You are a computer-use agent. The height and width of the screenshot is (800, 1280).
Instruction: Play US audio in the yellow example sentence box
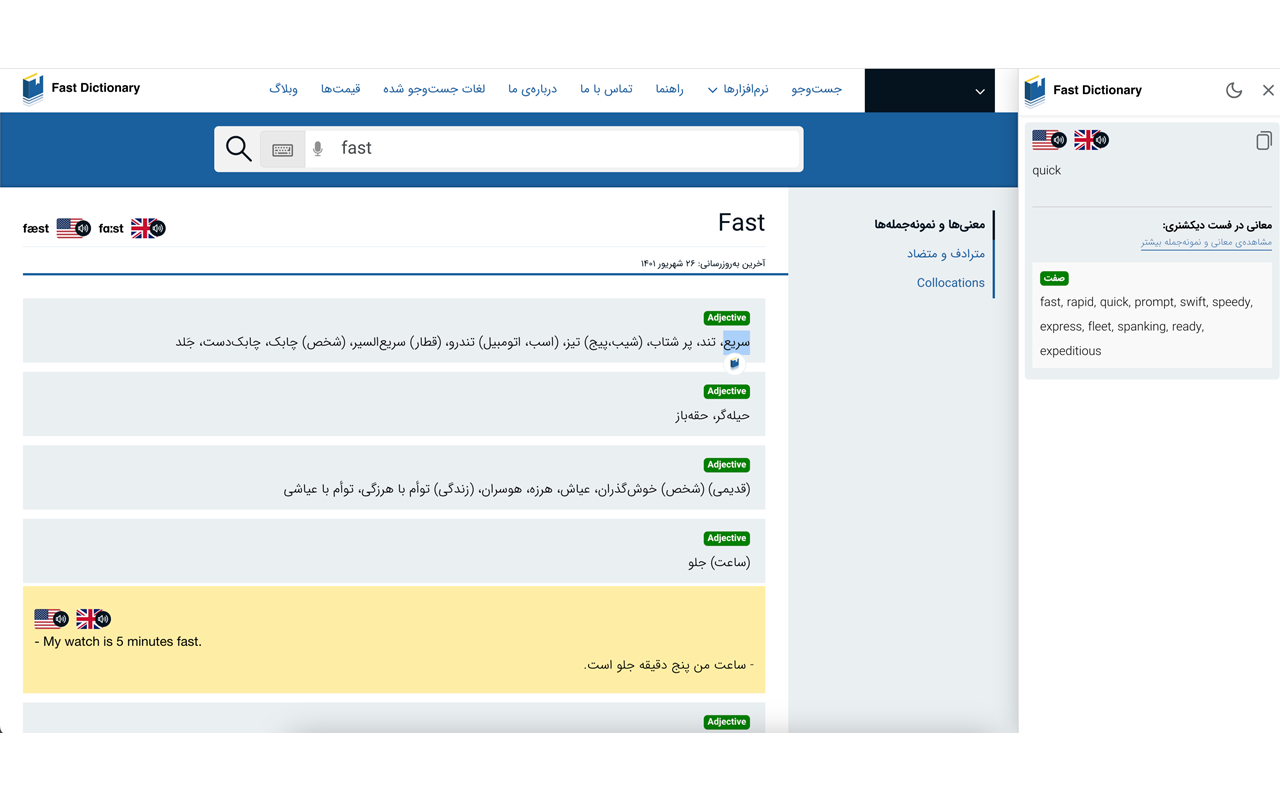tap(52, 618)
